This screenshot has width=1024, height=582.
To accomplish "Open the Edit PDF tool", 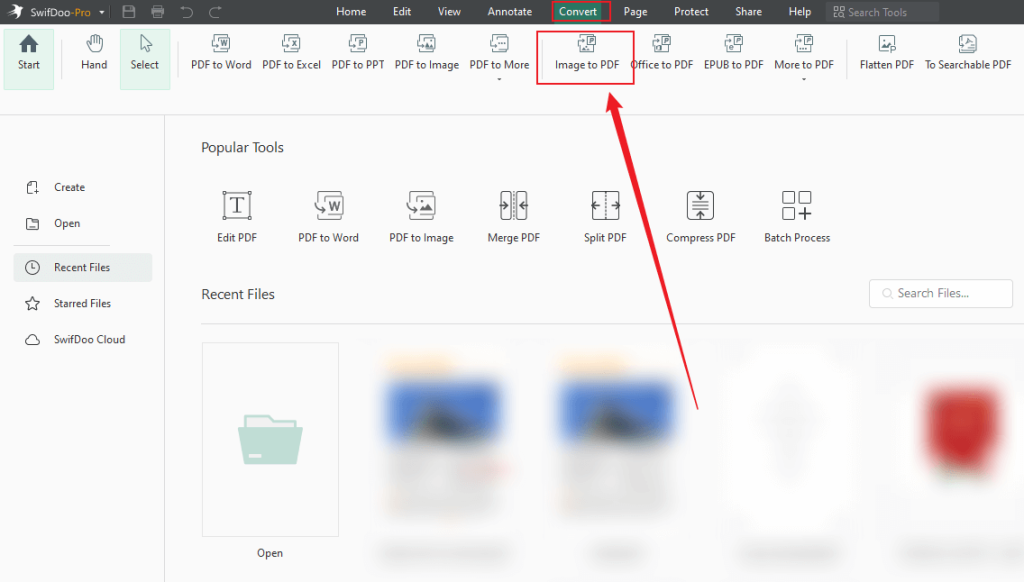I will coord(236,212).
